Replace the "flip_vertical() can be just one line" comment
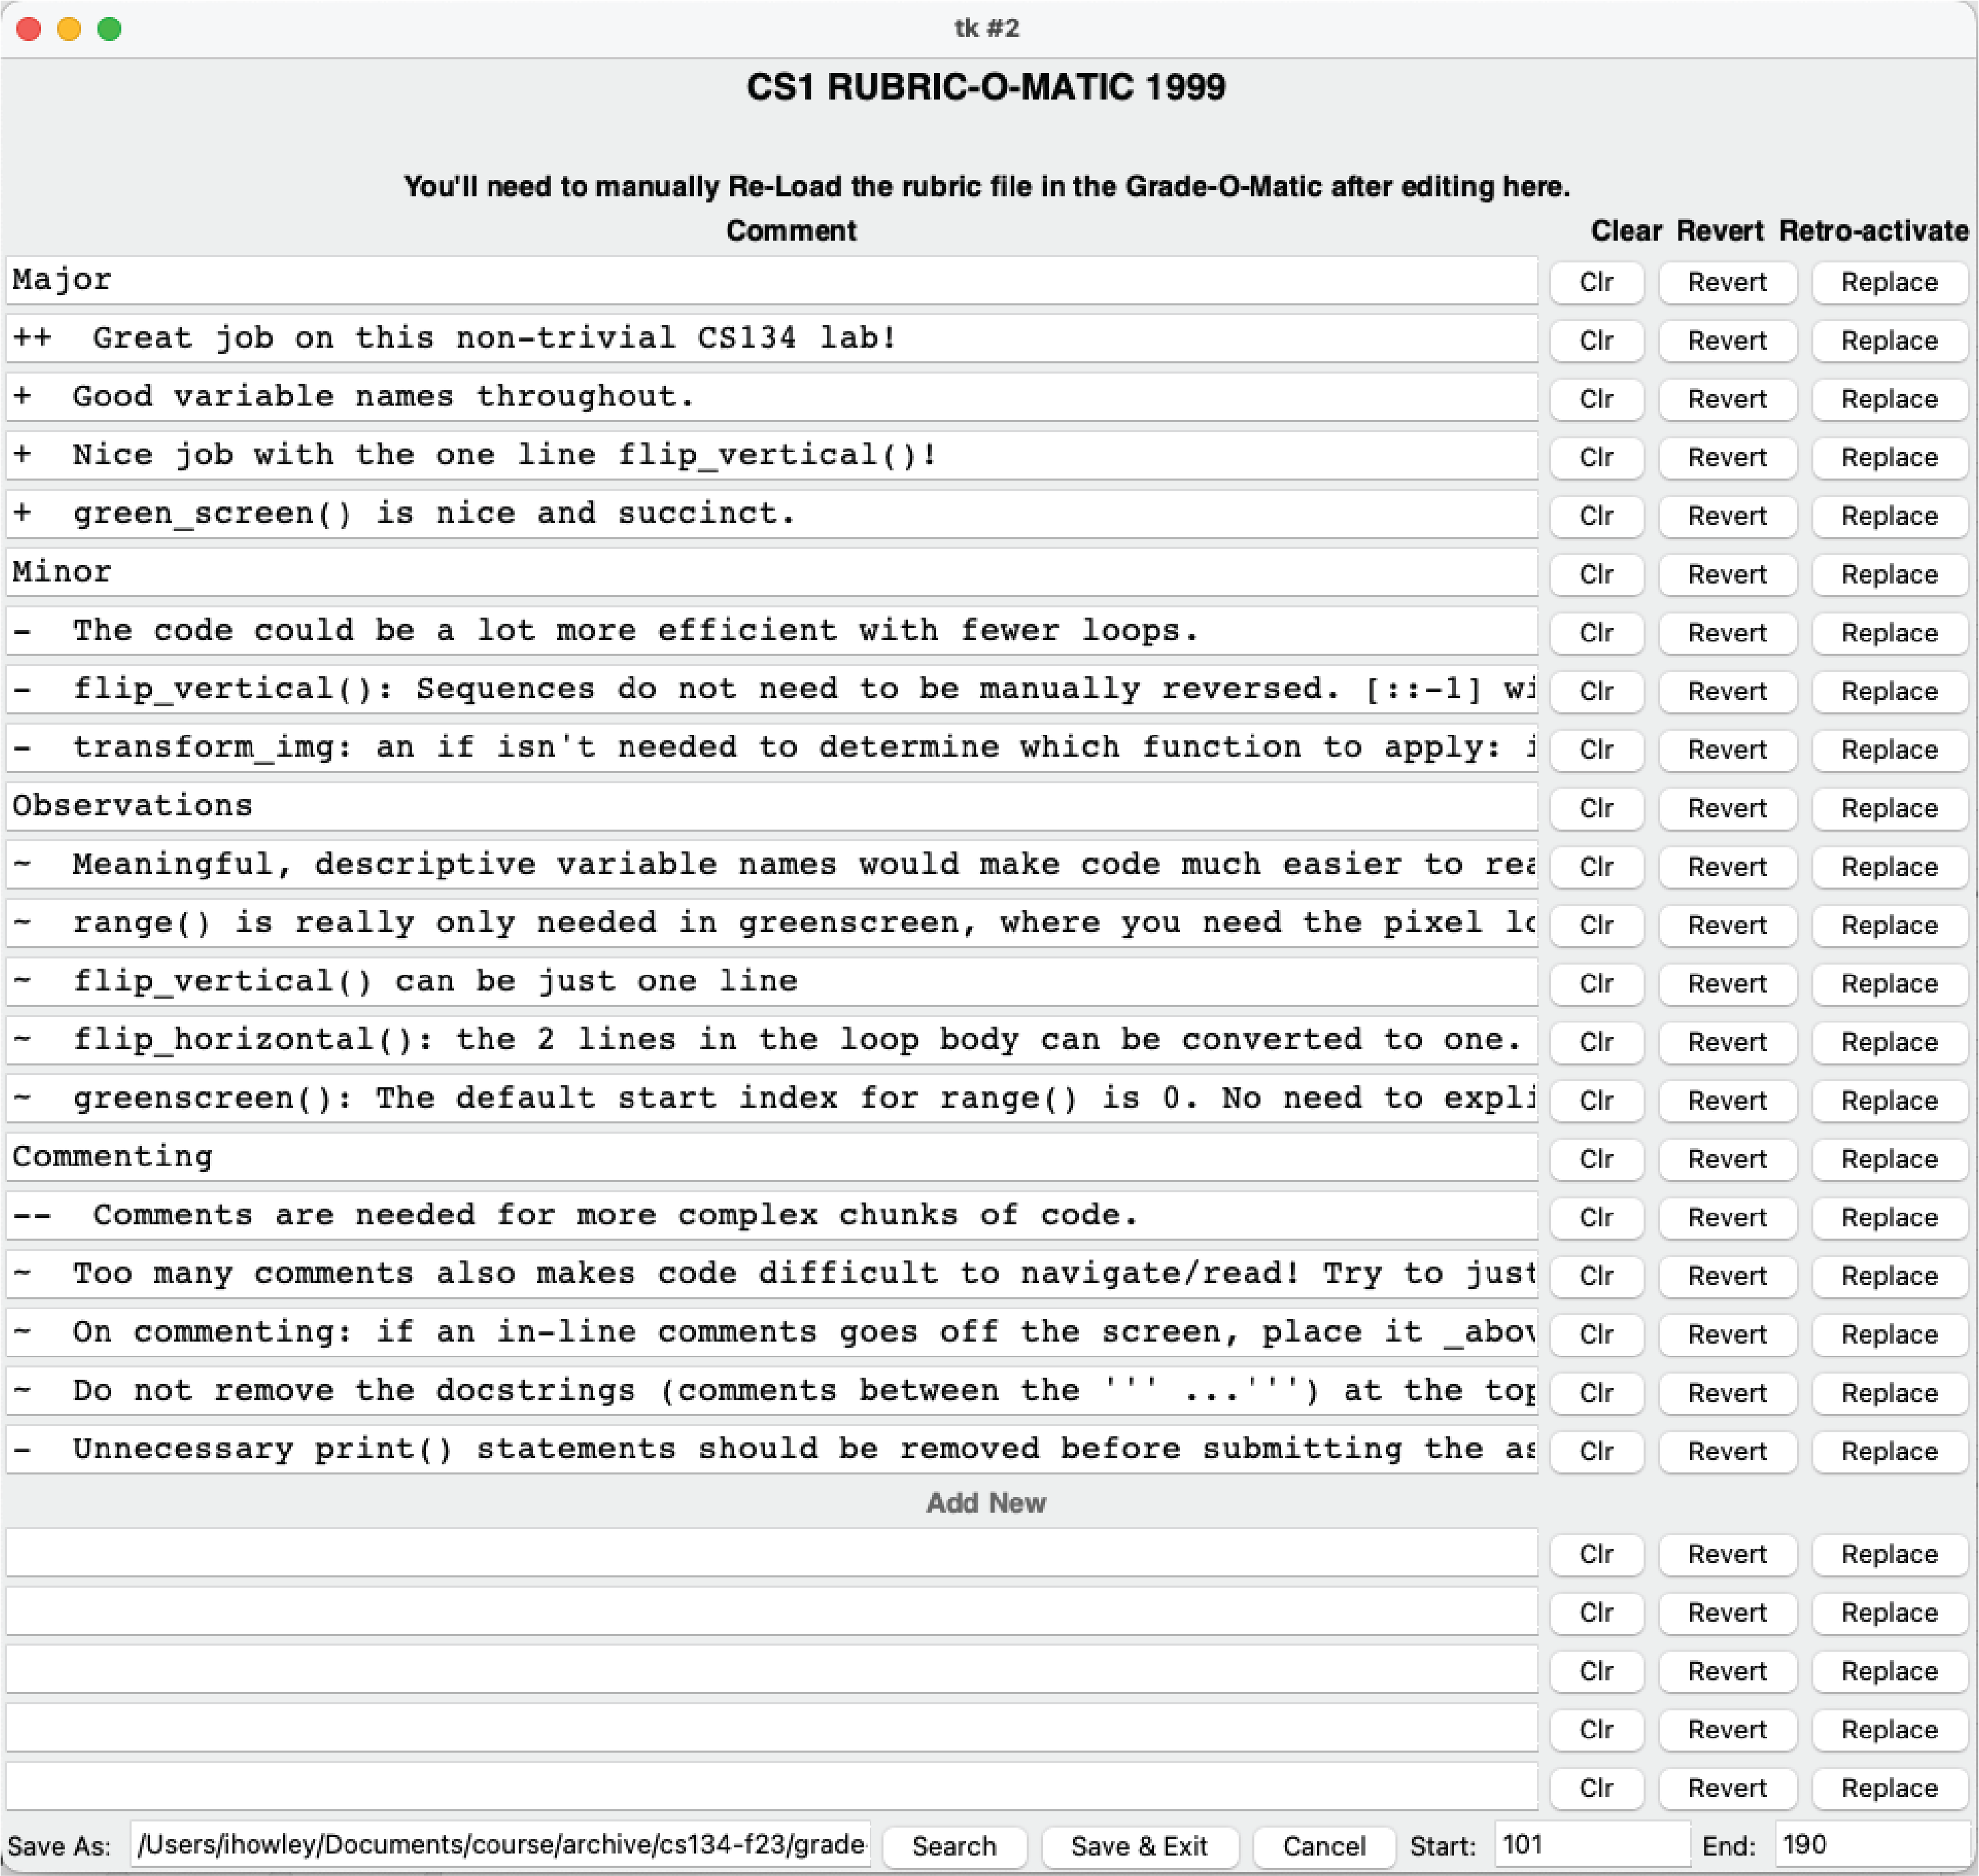The width and height of the screenshot is (1979, 1876). pyautogui.click(x=1890, y=983)
